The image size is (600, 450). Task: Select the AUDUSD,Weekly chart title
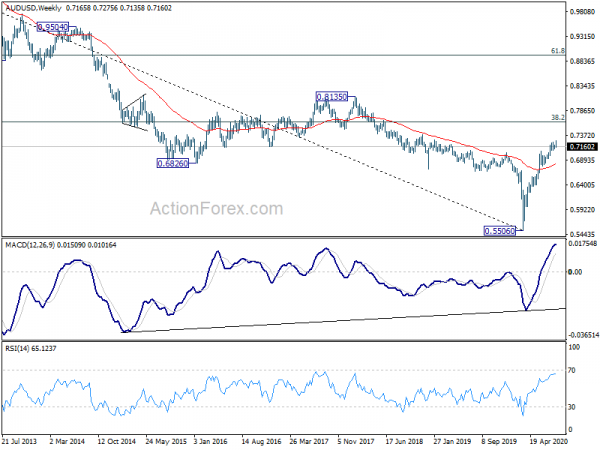[33, 8]
